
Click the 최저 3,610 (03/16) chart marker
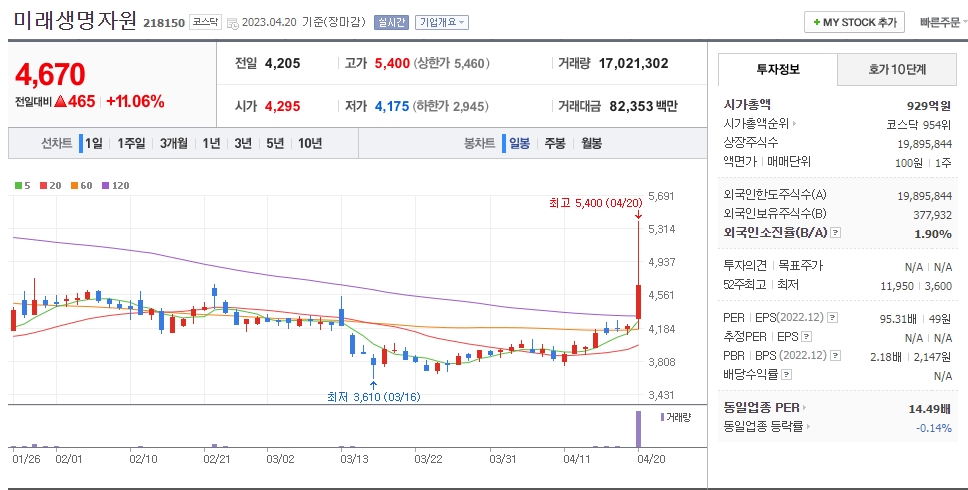point(374,397)
